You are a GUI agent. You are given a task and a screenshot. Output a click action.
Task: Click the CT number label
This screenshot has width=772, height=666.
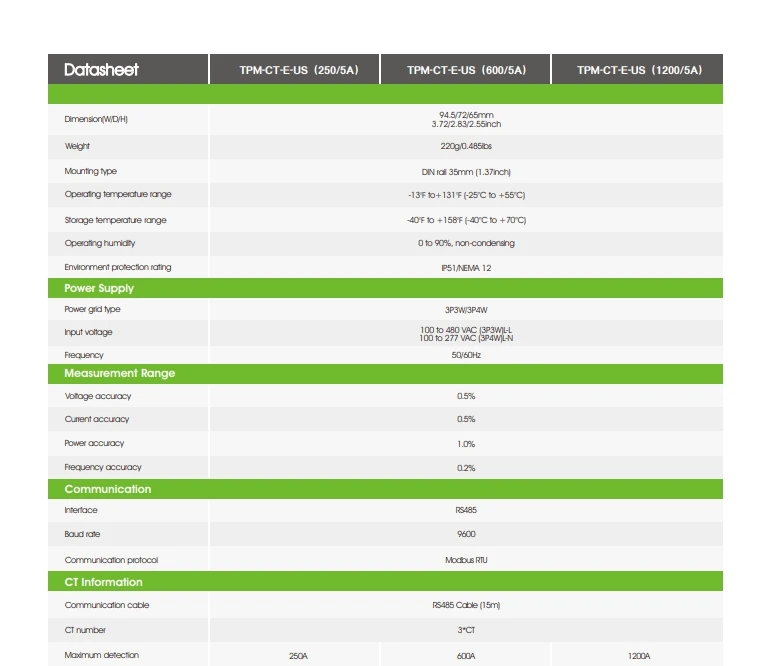(85, 631)
